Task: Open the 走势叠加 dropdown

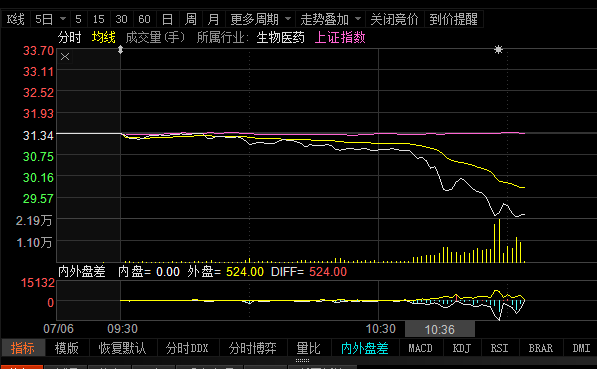Action: tap(330, 19)
